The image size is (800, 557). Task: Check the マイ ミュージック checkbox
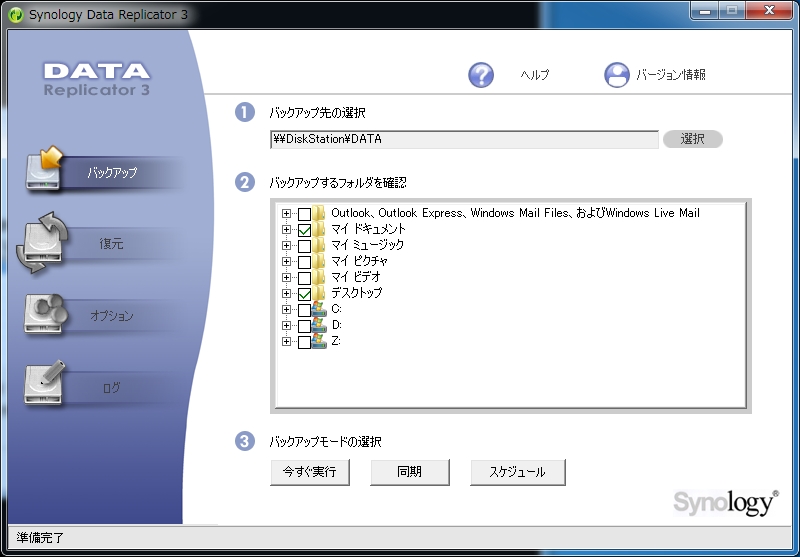[x=304, y=246]
